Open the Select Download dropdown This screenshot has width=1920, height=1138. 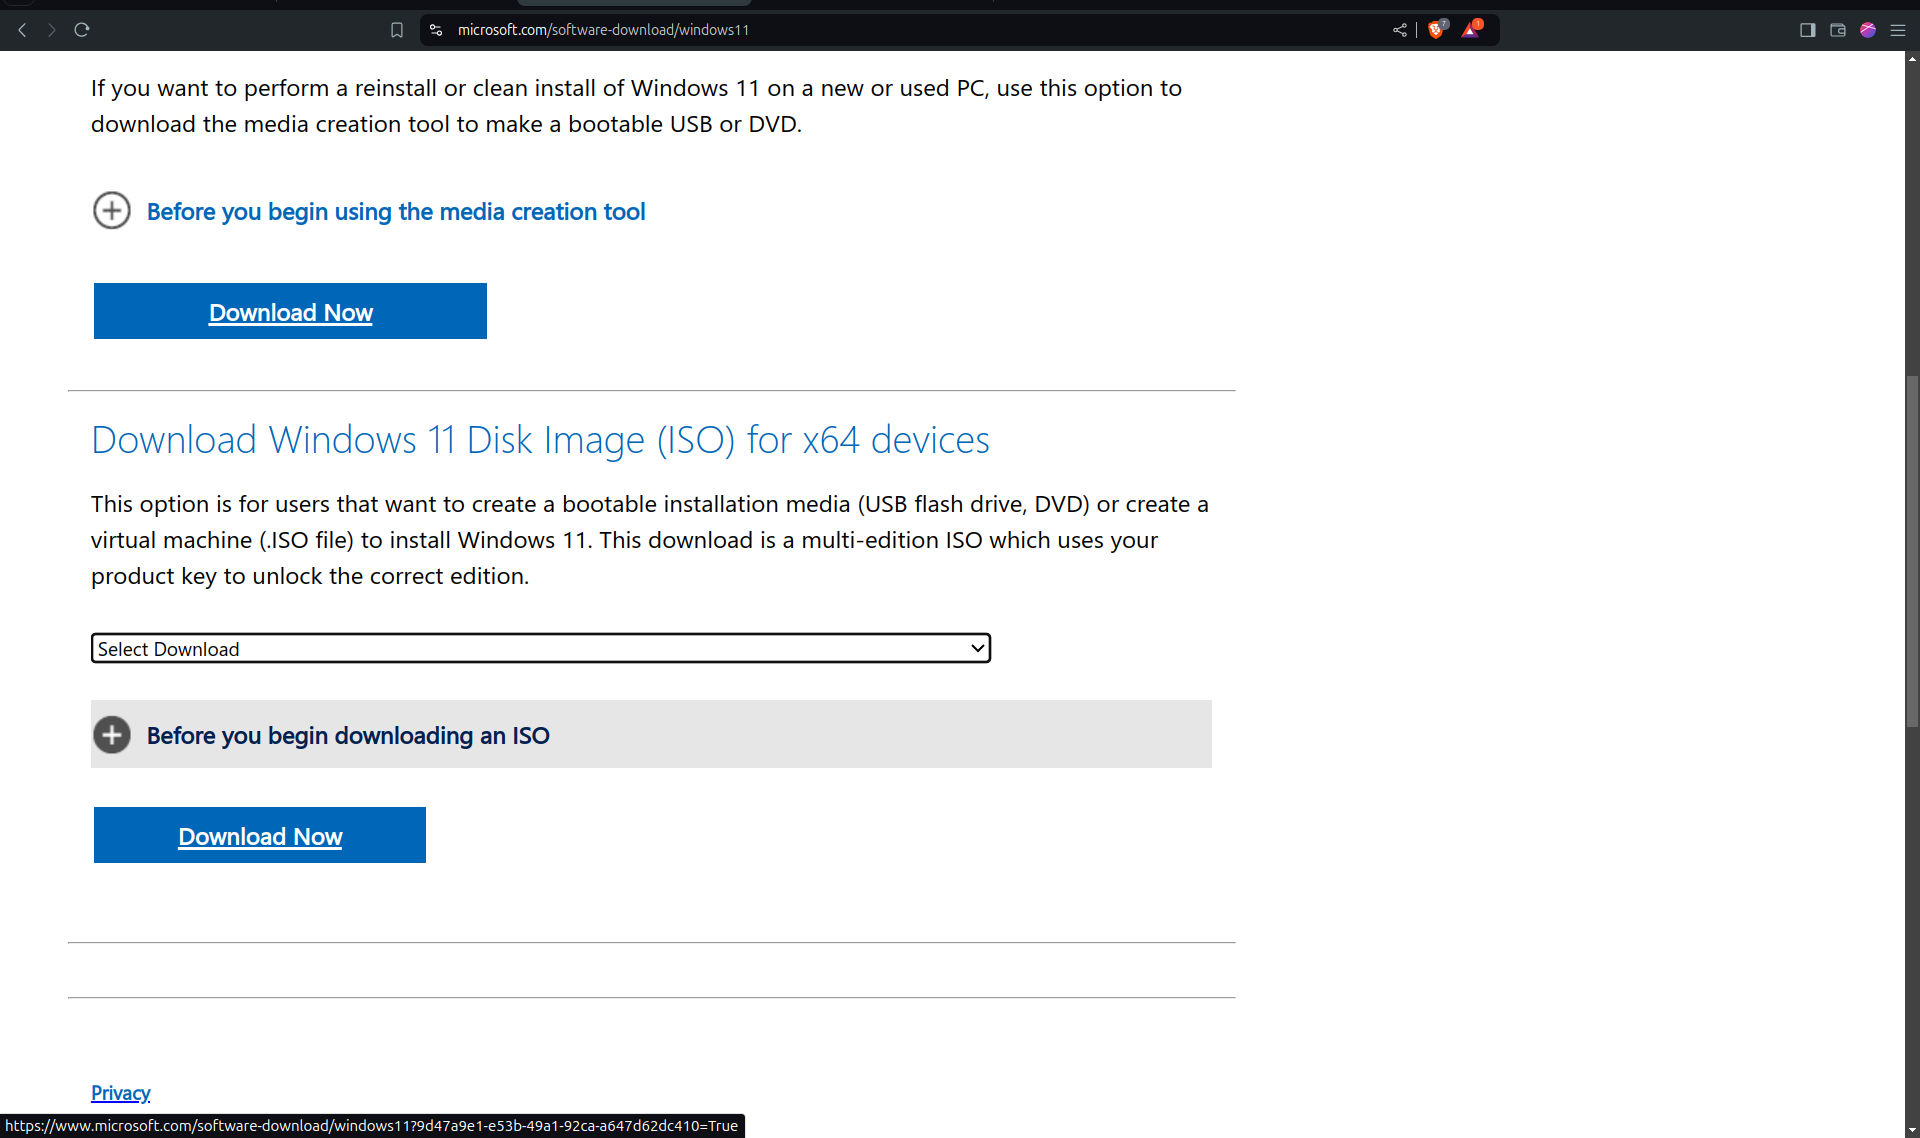click(x=540, y=648)
